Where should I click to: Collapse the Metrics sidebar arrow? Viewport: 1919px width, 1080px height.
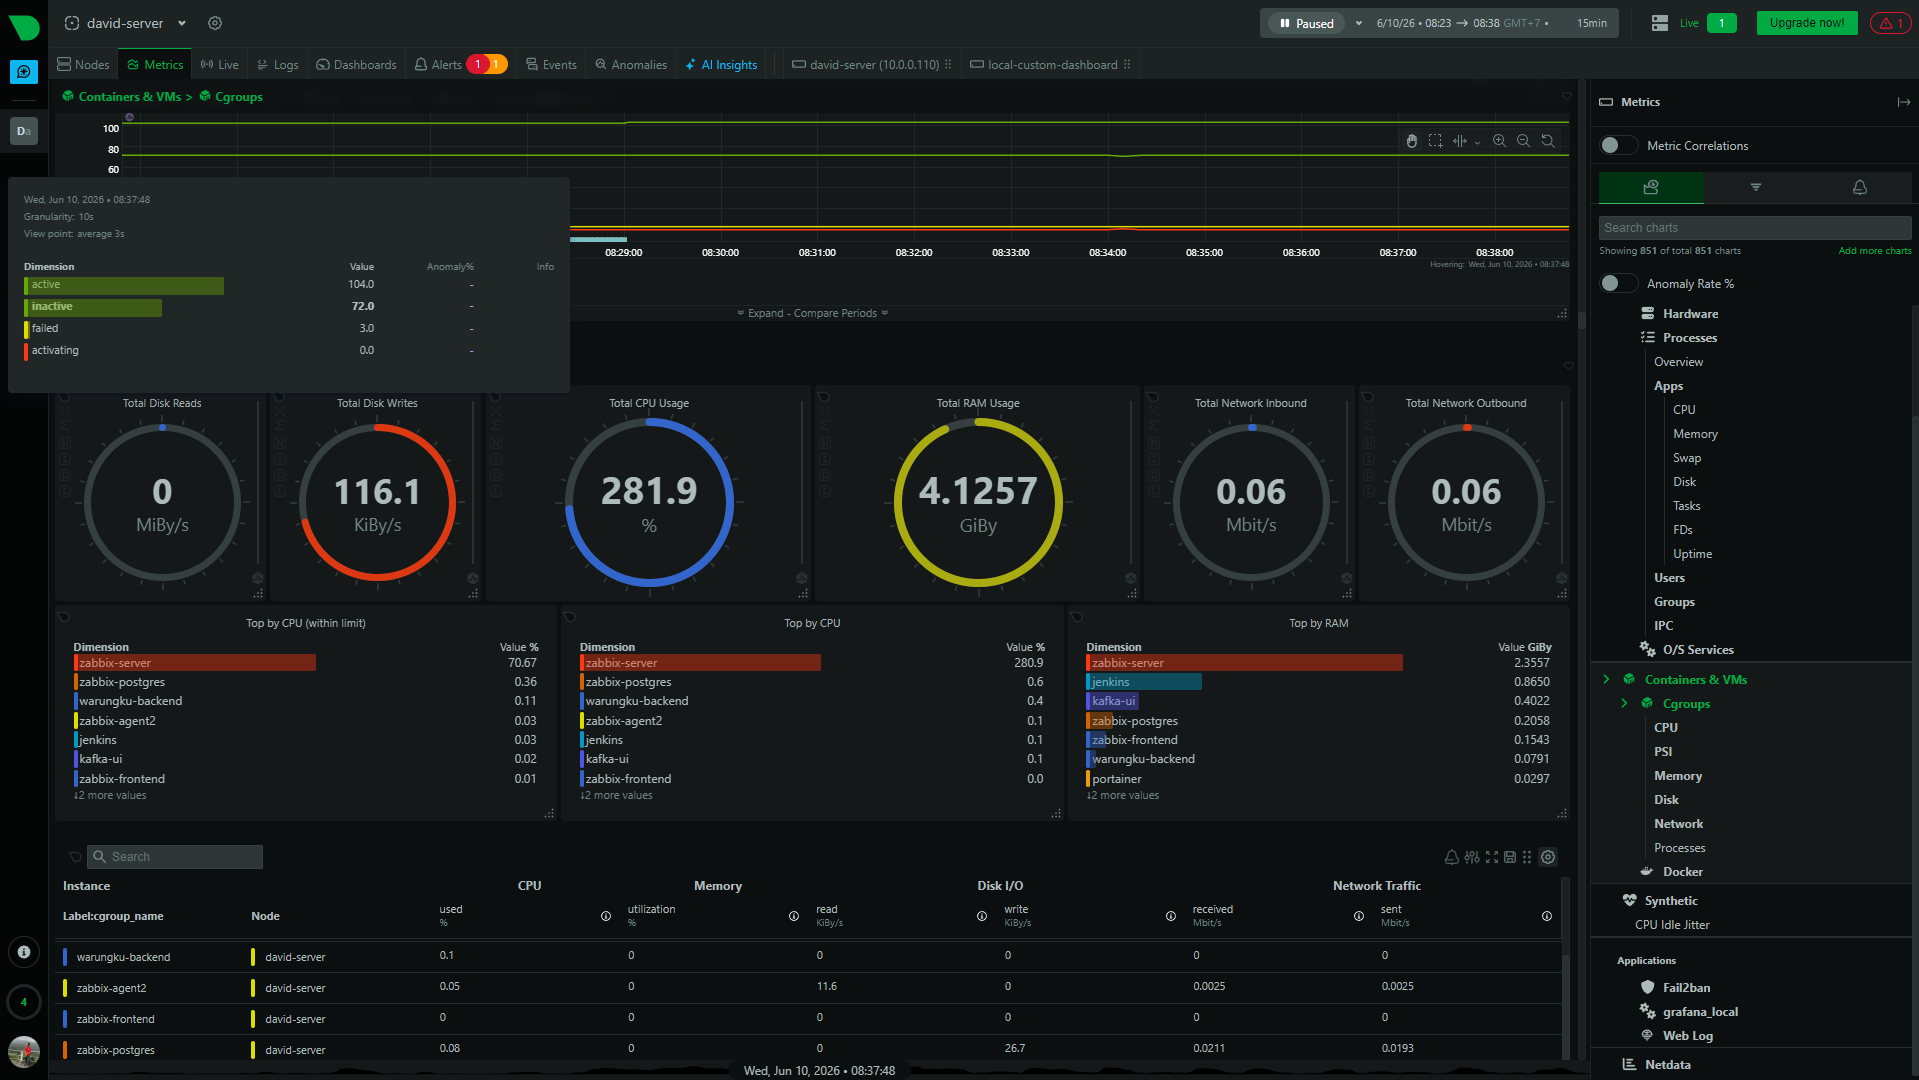[1903, 102]
